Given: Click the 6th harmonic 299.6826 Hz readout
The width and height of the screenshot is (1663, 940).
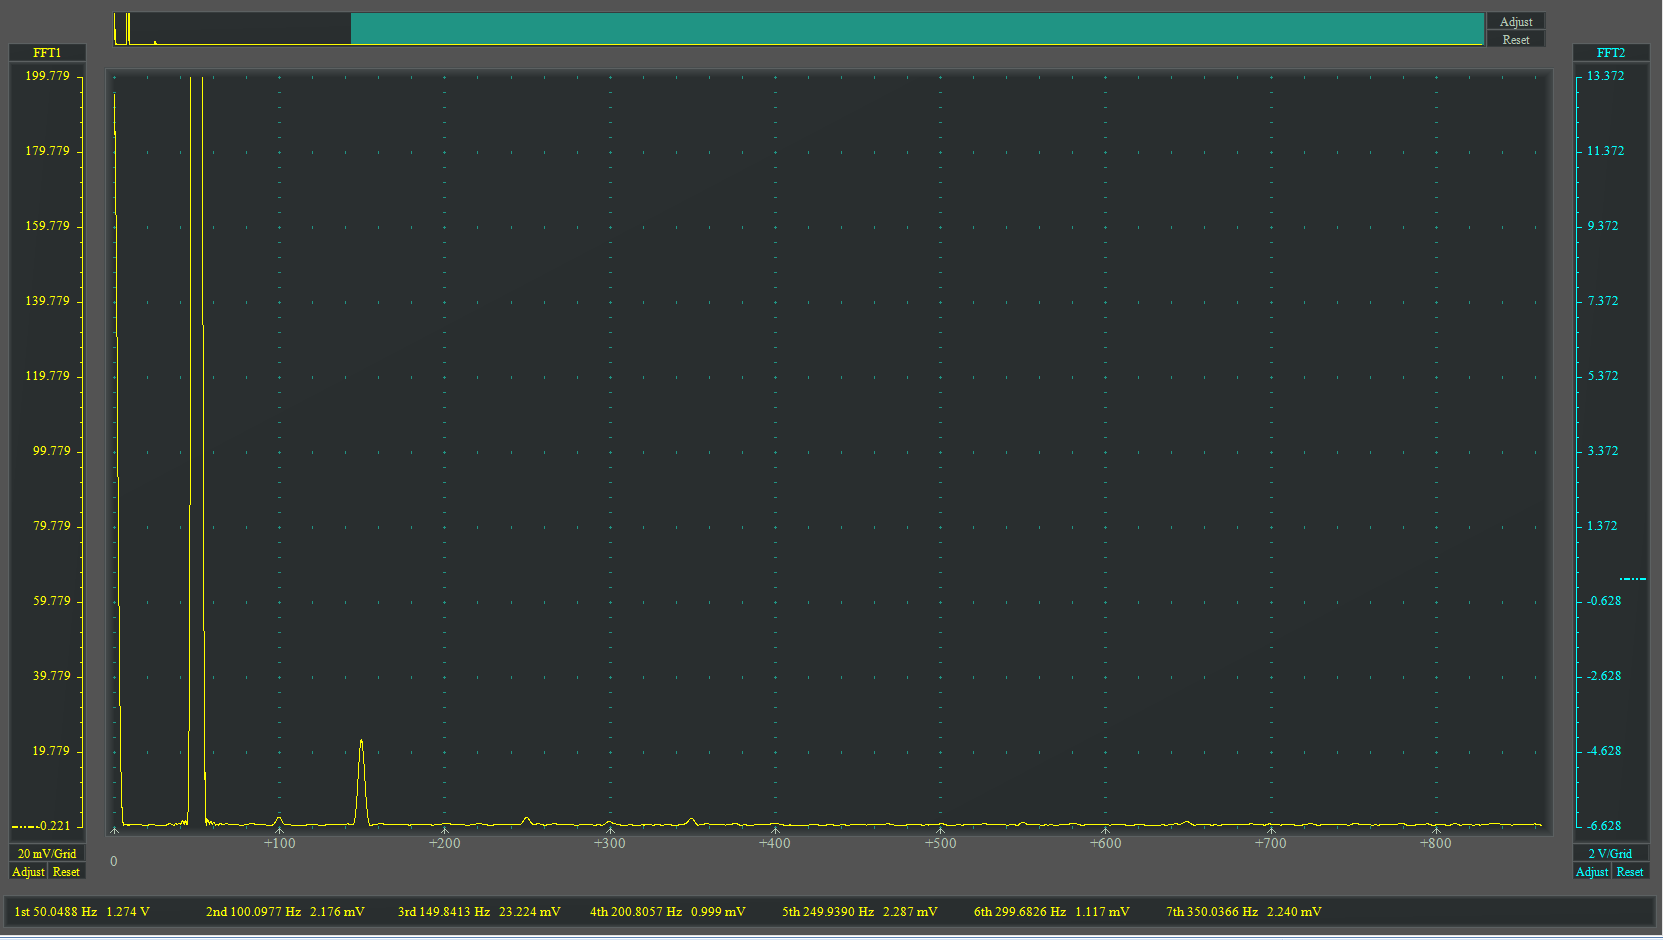Looking at the screenshot, I should tap(1052, 912).
